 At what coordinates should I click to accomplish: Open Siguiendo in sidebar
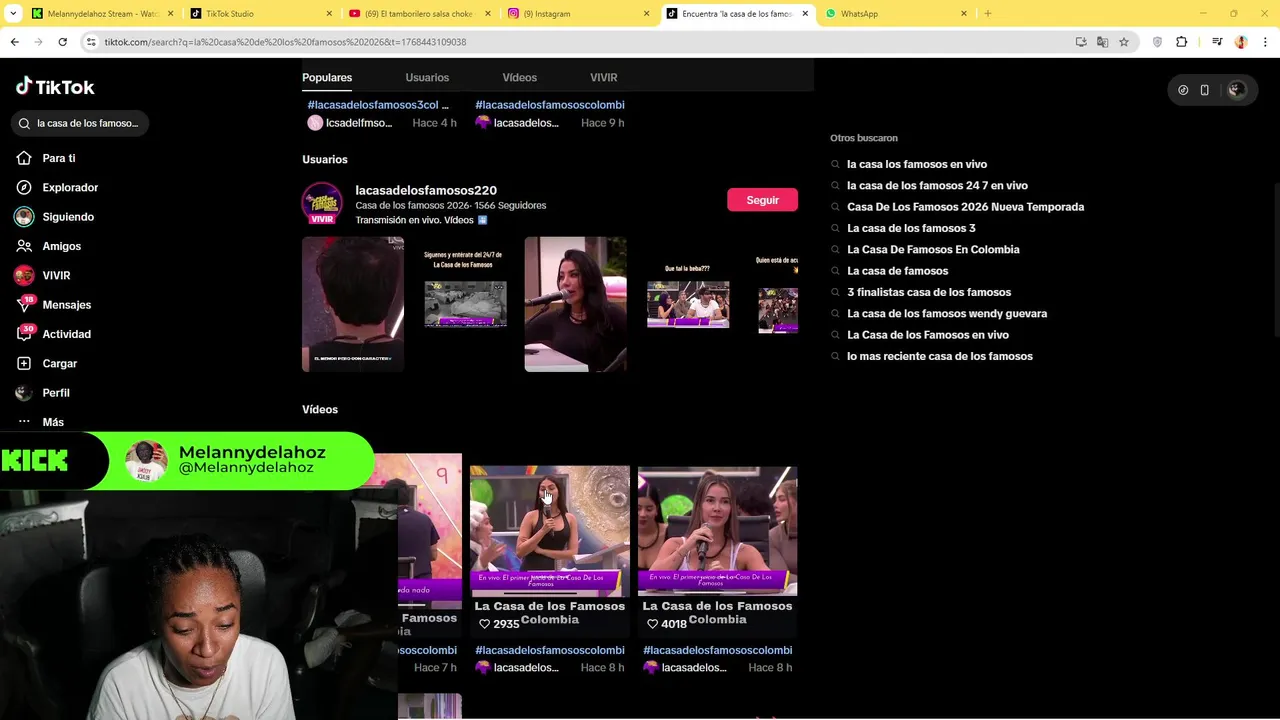click(67, 217)
